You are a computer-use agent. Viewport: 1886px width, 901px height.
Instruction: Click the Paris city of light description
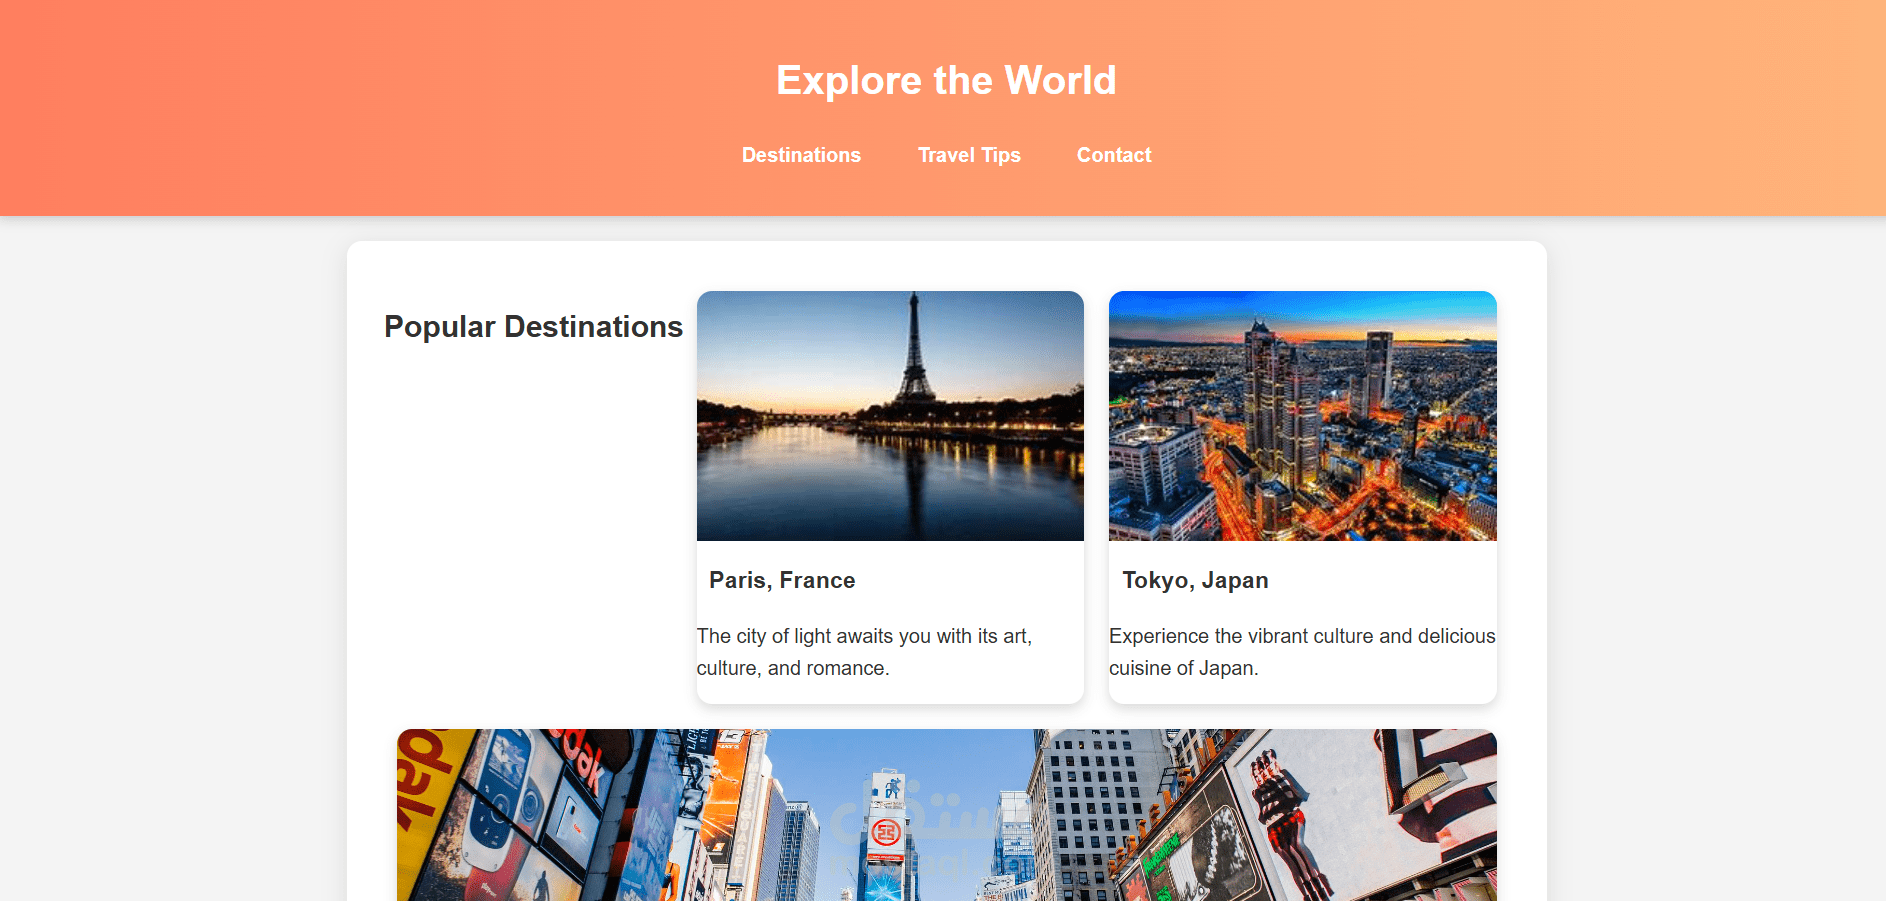pos(865,652)
